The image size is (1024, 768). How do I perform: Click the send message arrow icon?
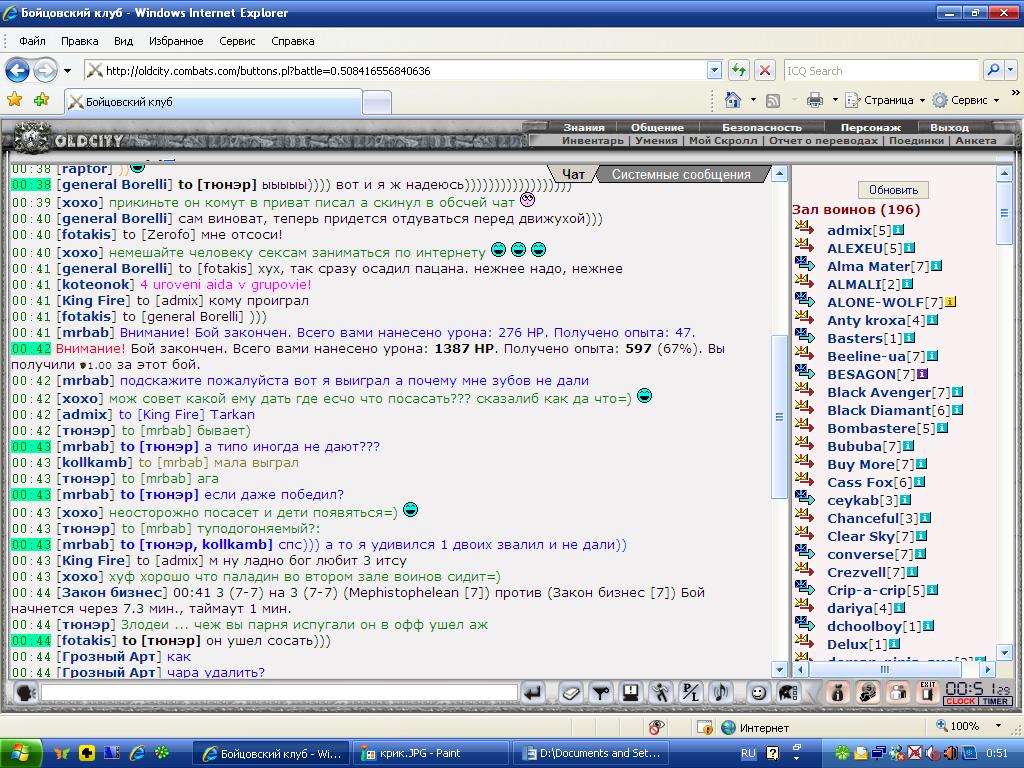tap(533, 693)
